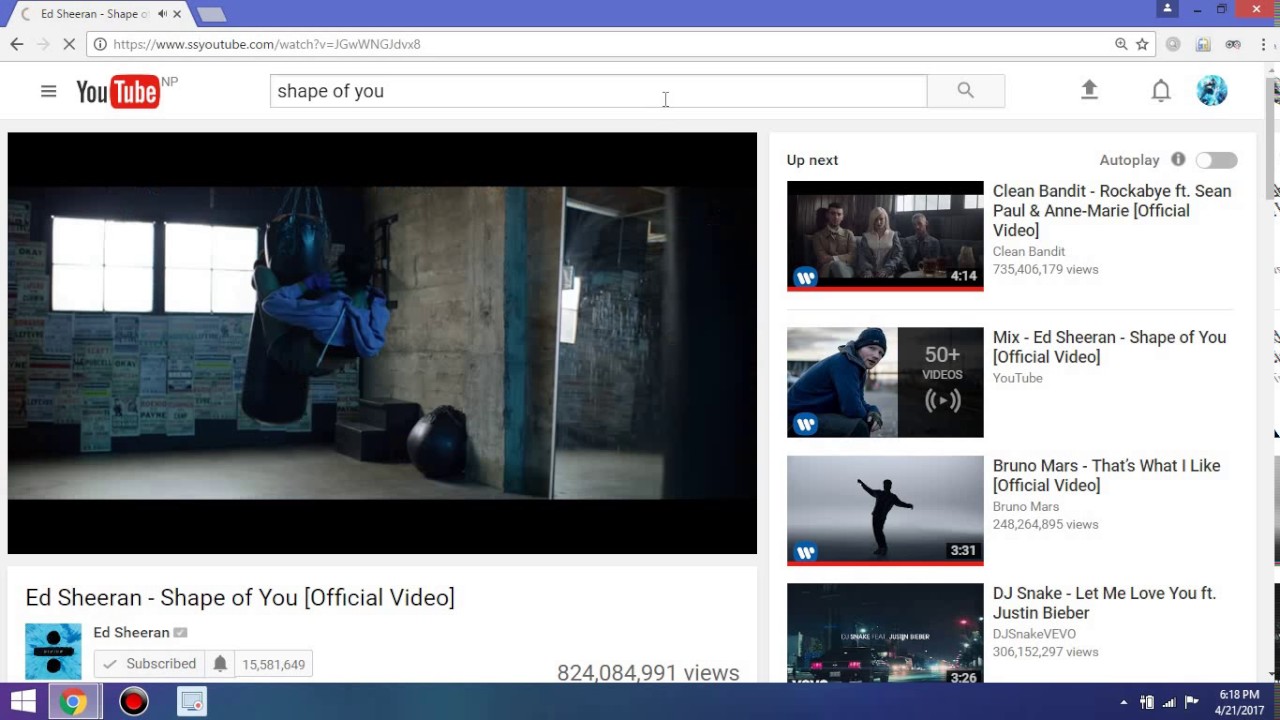This screenshot has width=1280, height=720.
Task: Select the 'Ed Sheeran - Shape' browser tab
Action: coord(98,14)
